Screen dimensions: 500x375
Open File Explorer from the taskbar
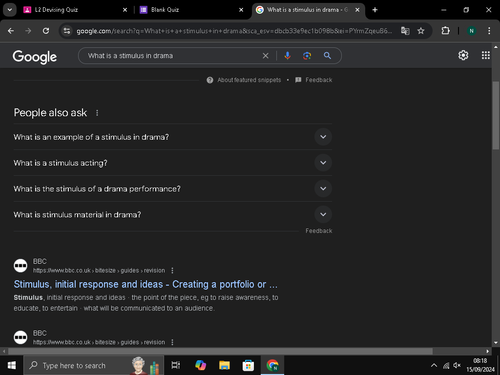(x=224, y=365)
